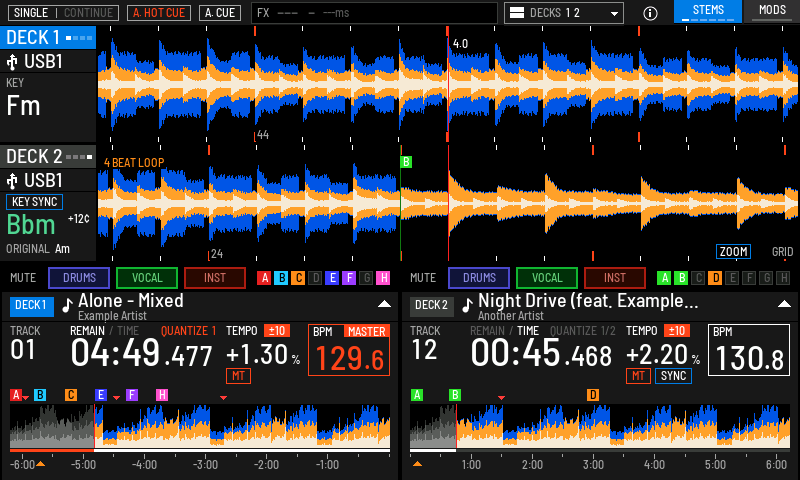Image resolution: width=800 pixels, height=480 pixels.
Task: Select Deck 1 hot cue H pad
Action: (x=383, y=278)
